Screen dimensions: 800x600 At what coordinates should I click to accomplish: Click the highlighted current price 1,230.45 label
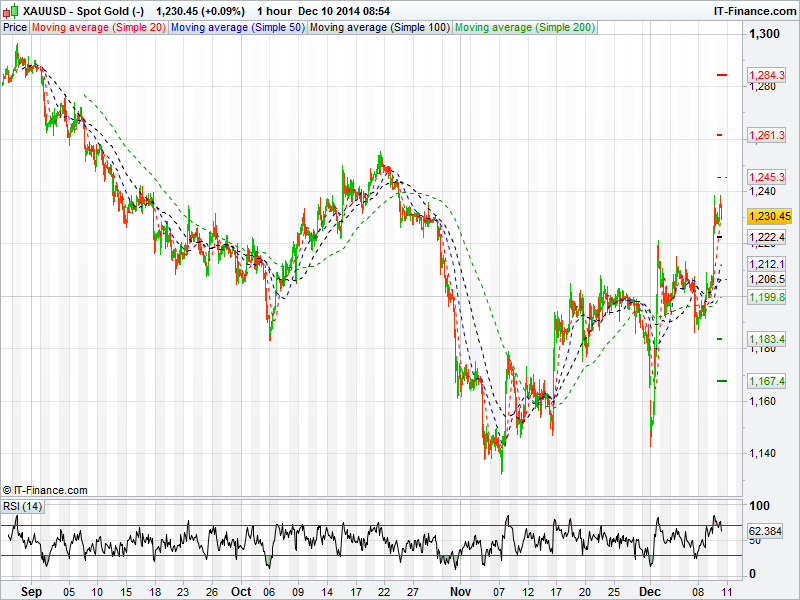pos(769,216)
